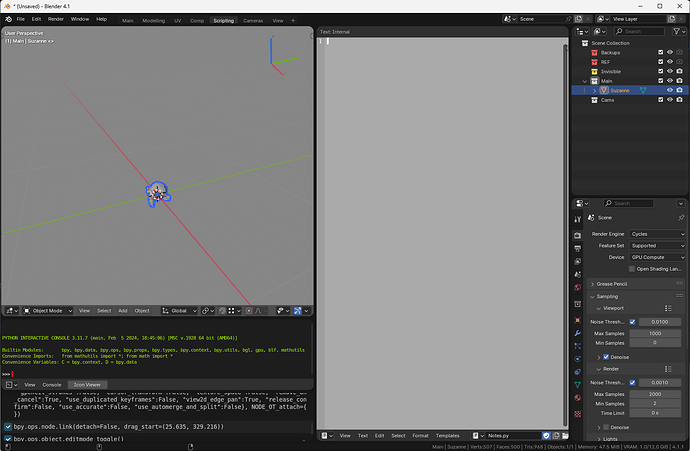Image resolution: width=690 pixels, height=451 pixels.
Task: Open the Tool properties tab
Action: (x=578, y=219)
